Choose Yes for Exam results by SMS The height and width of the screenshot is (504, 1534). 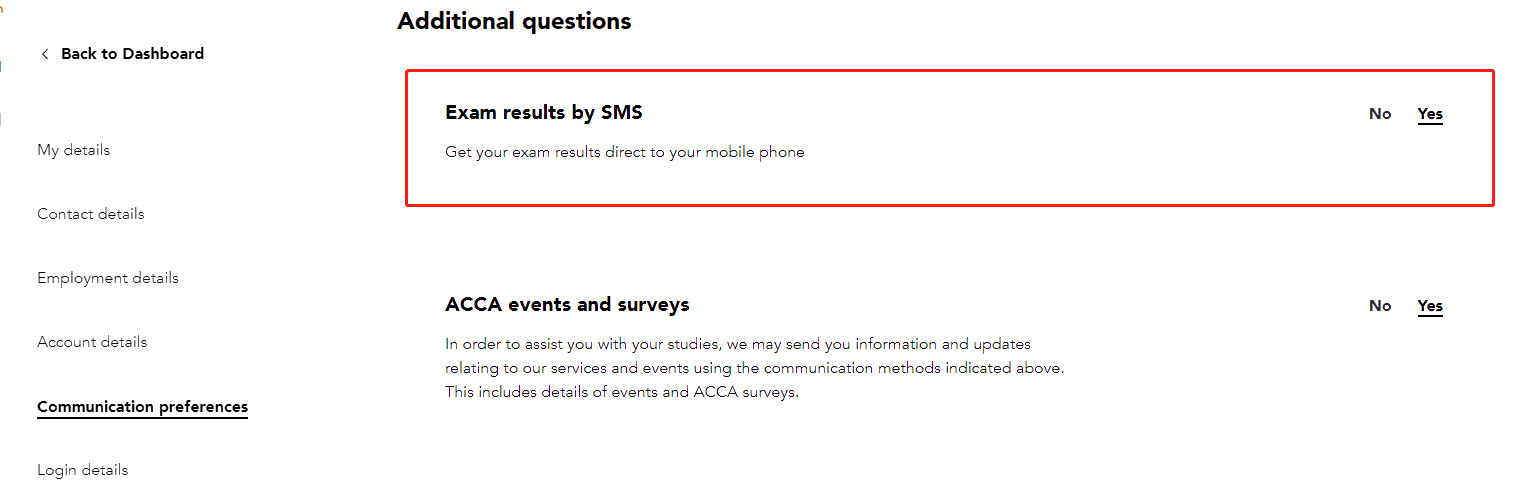(x=1430, y=114)
